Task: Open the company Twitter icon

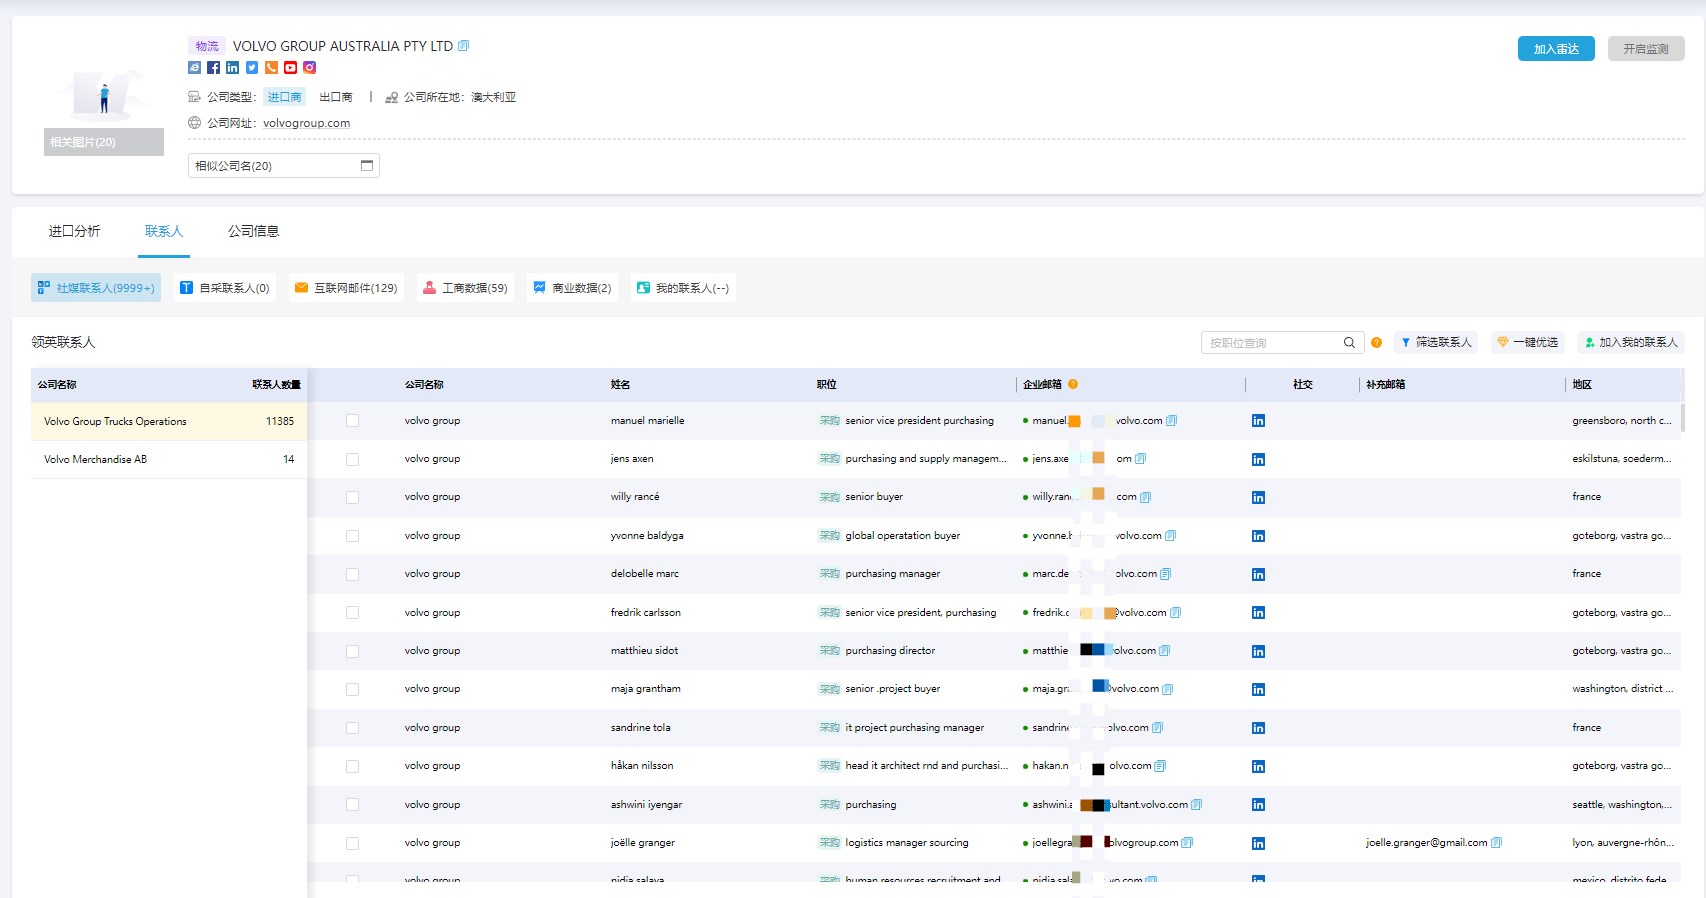Action: (252, 68)
